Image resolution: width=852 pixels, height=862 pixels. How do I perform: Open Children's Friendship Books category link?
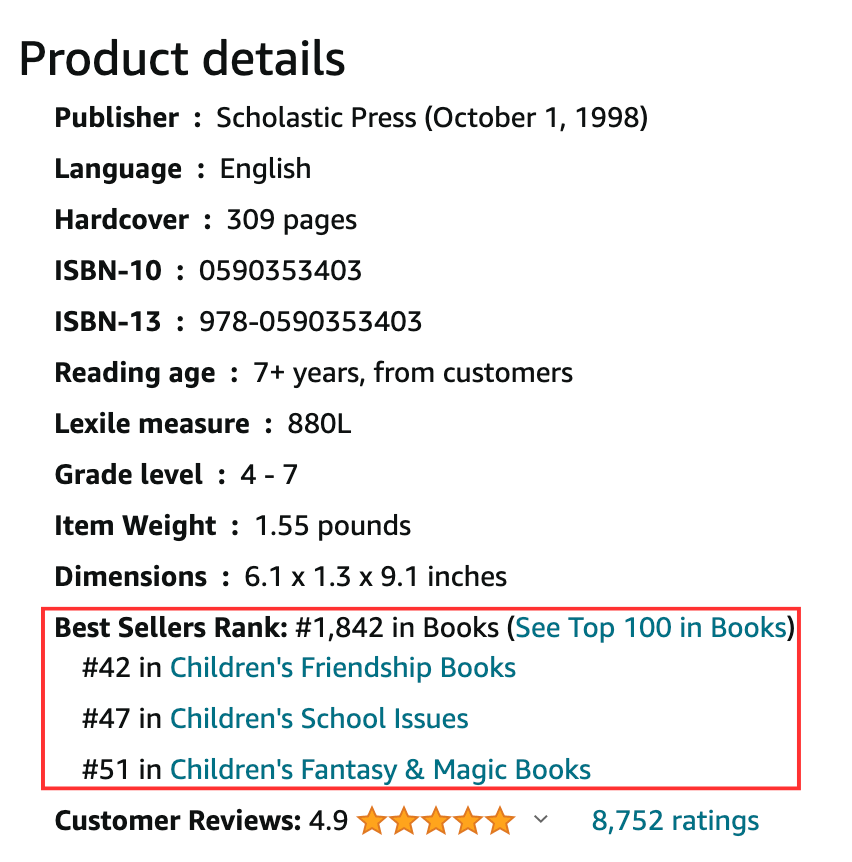342,667
